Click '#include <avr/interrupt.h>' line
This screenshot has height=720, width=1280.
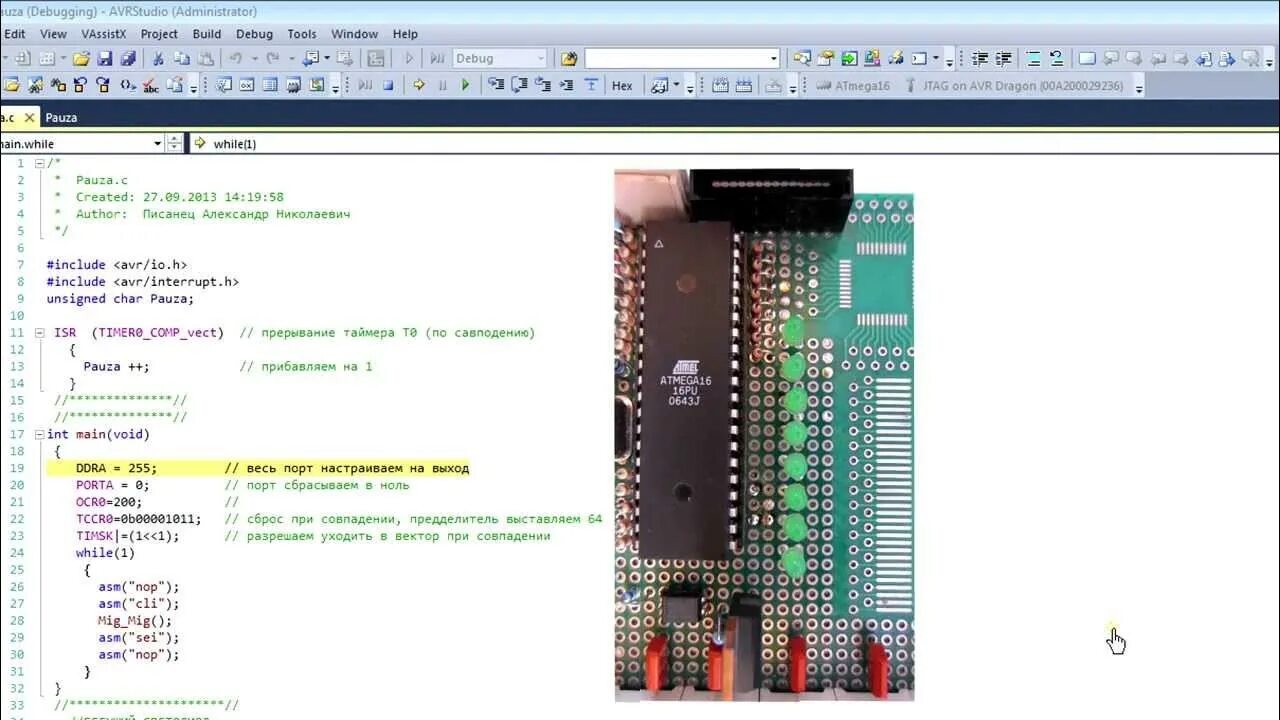point(142,281)
